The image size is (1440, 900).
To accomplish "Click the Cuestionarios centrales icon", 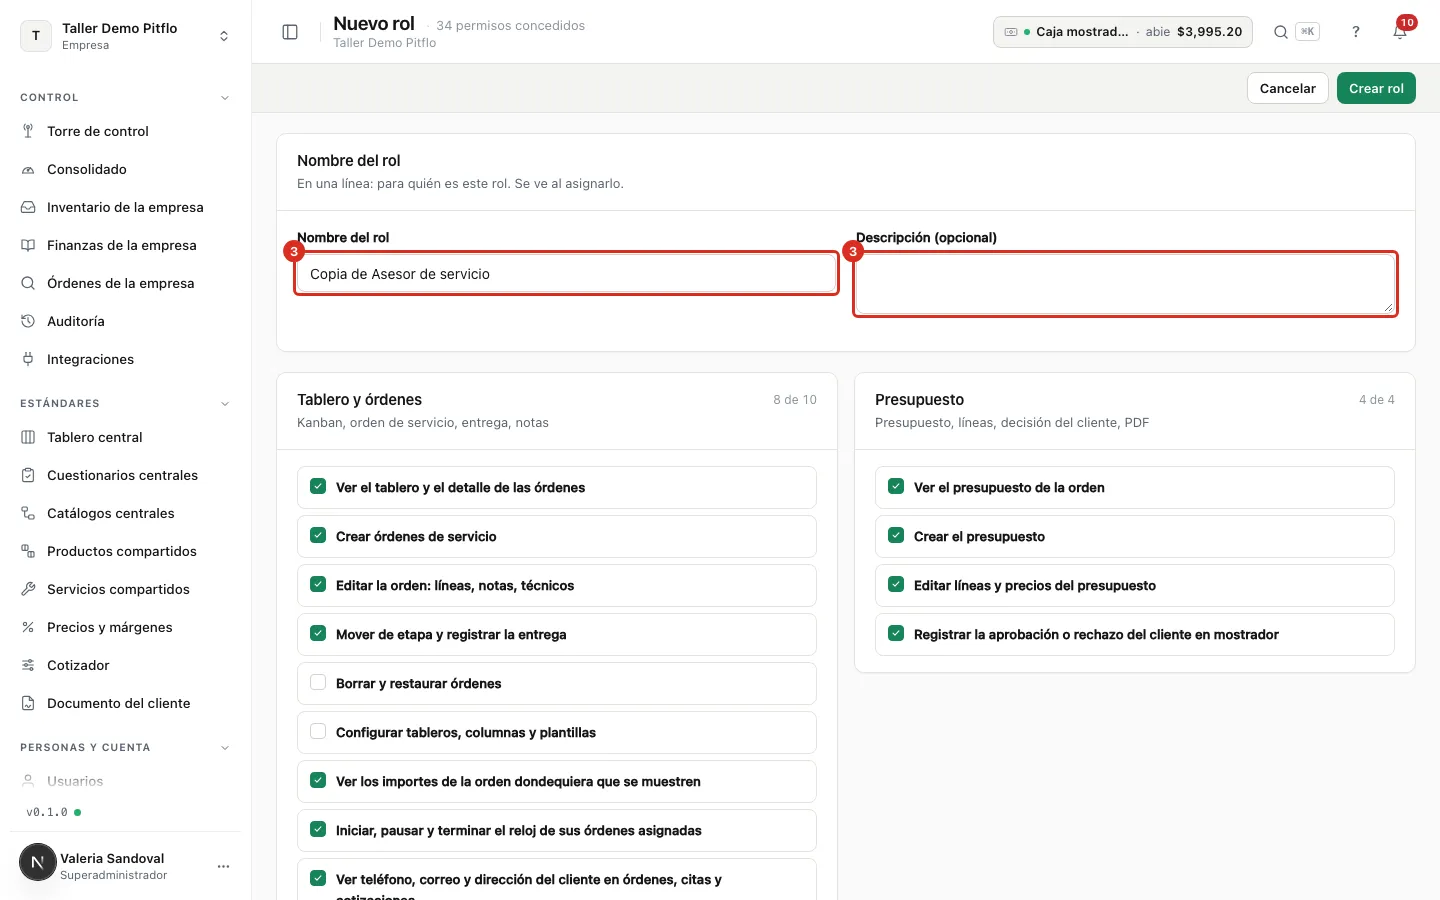I will [28, 475].
